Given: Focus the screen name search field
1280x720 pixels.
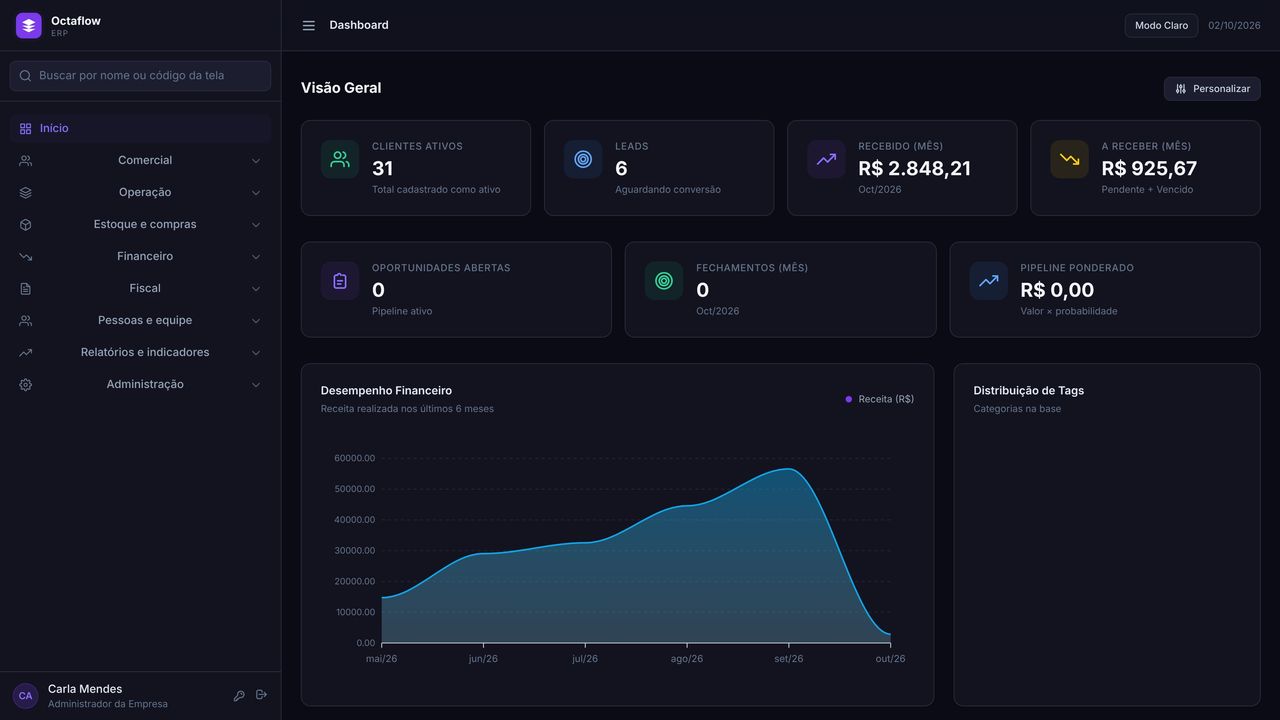Looking at the screenshot, I should point(140,76).
